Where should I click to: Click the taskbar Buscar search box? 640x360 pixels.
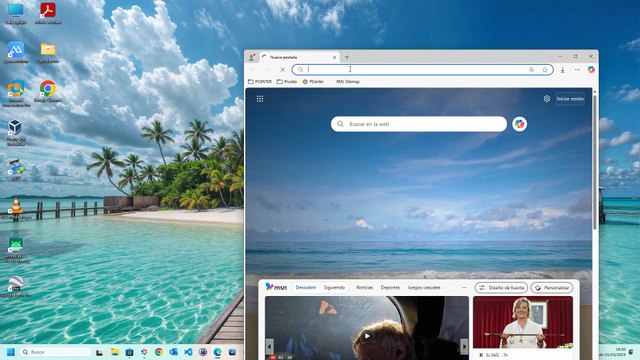click(56, 352)
